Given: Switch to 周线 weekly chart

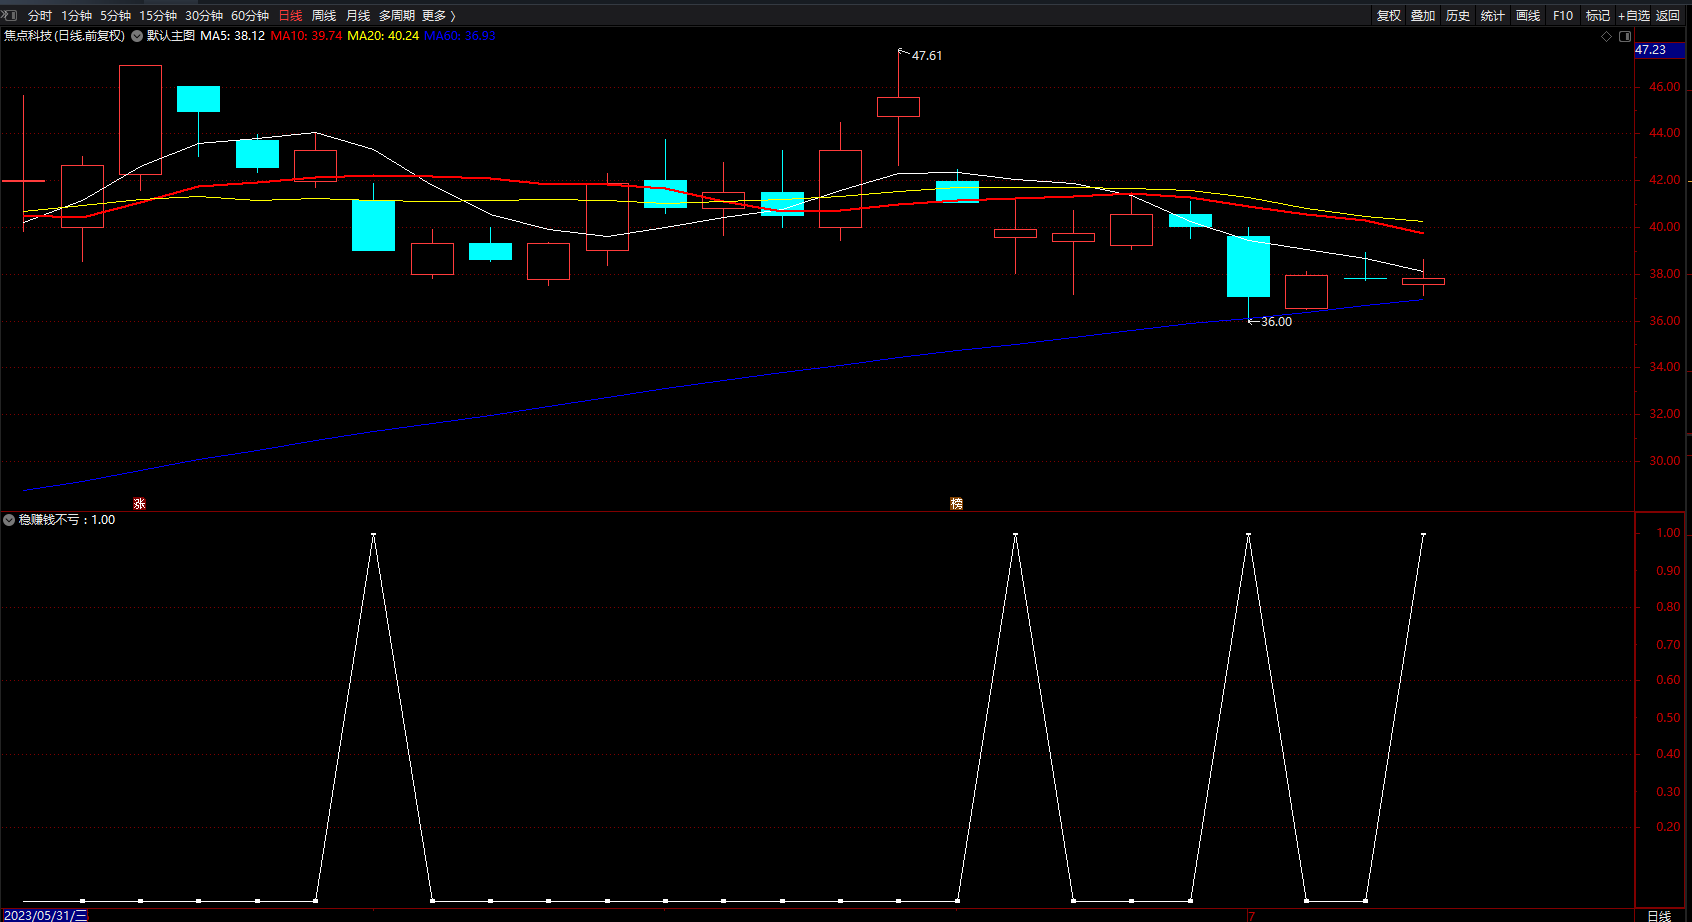Looking at the screenshot, I should 324,16.
